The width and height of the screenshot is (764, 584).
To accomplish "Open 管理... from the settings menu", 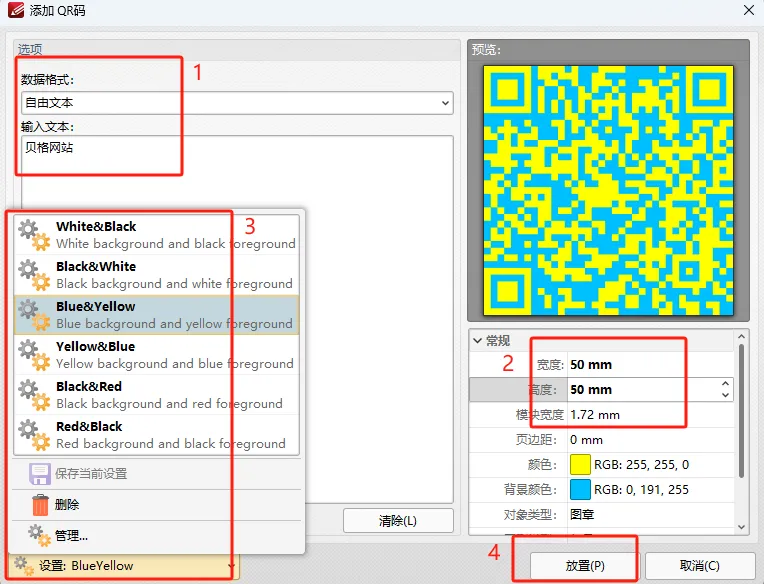I will point(156,535).
